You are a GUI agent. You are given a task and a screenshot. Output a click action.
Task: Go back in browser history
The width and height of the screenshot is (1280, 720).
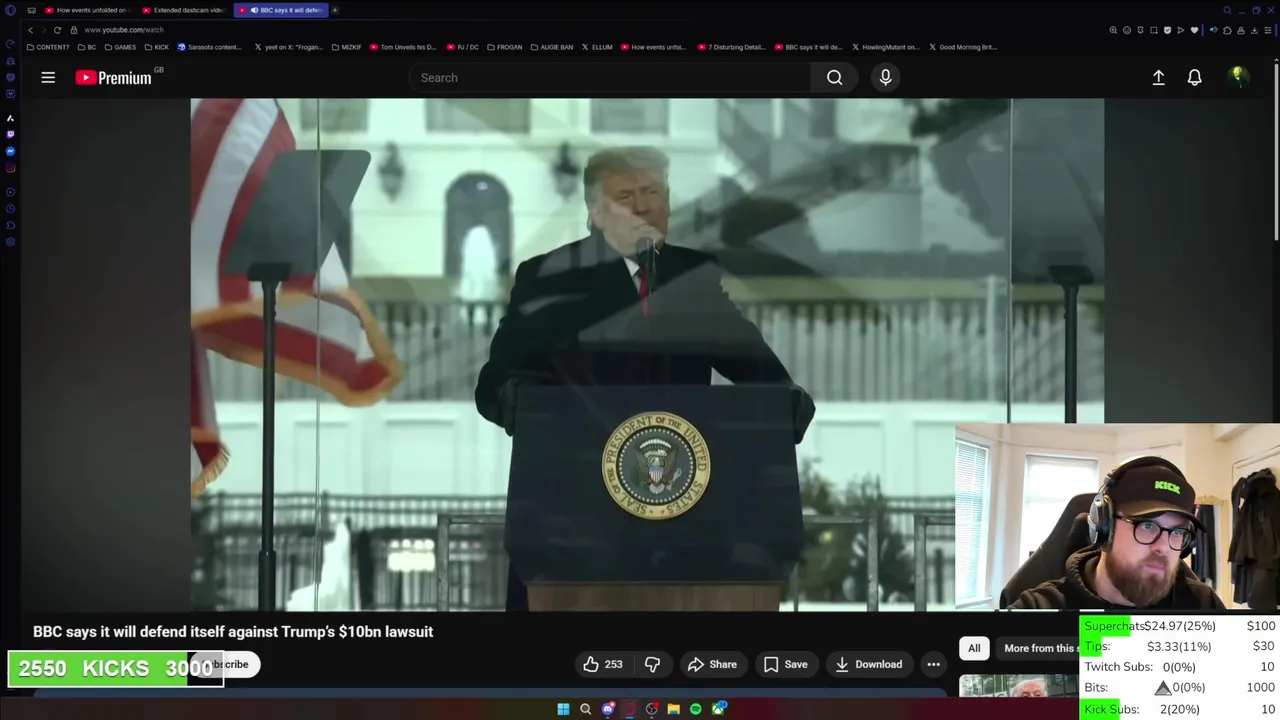point(30,30)
